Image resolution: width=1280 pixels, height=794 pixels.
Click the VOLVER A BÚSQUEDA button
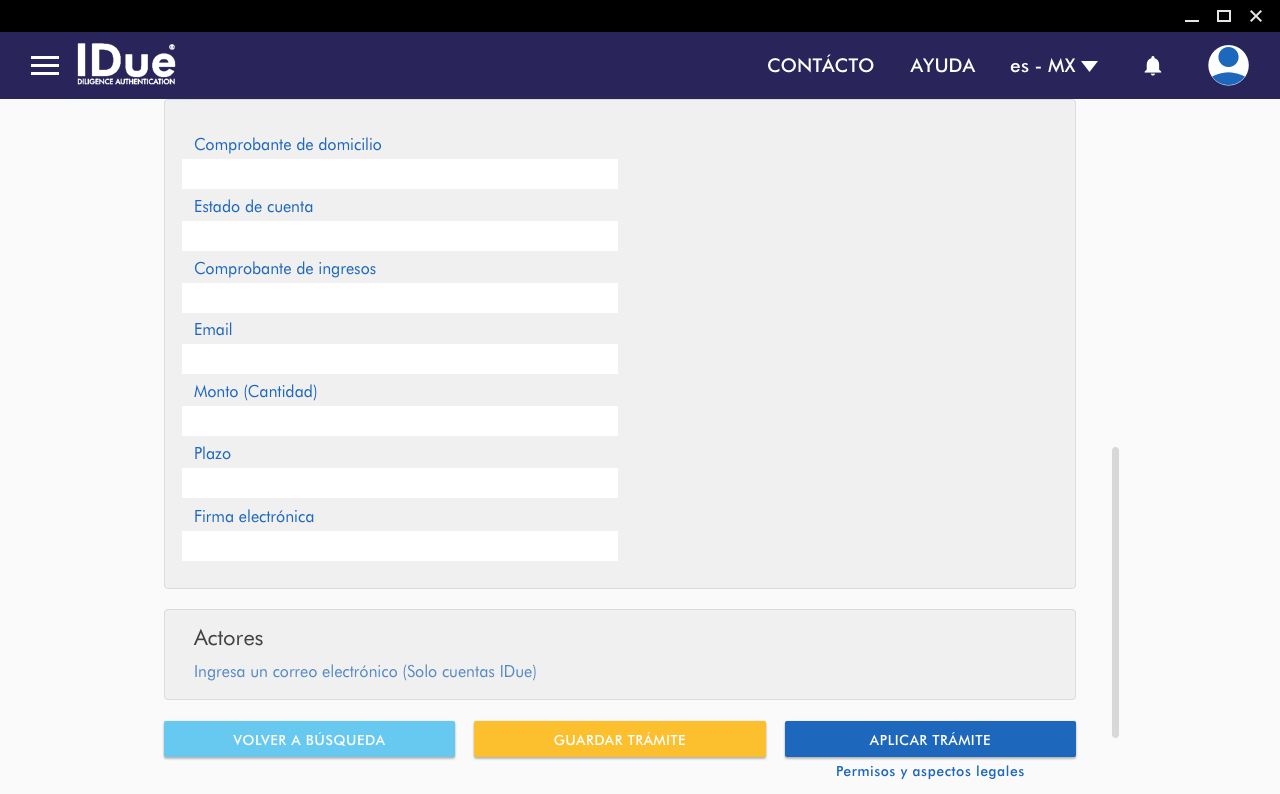pyautogui.click(x=309, y=740)
